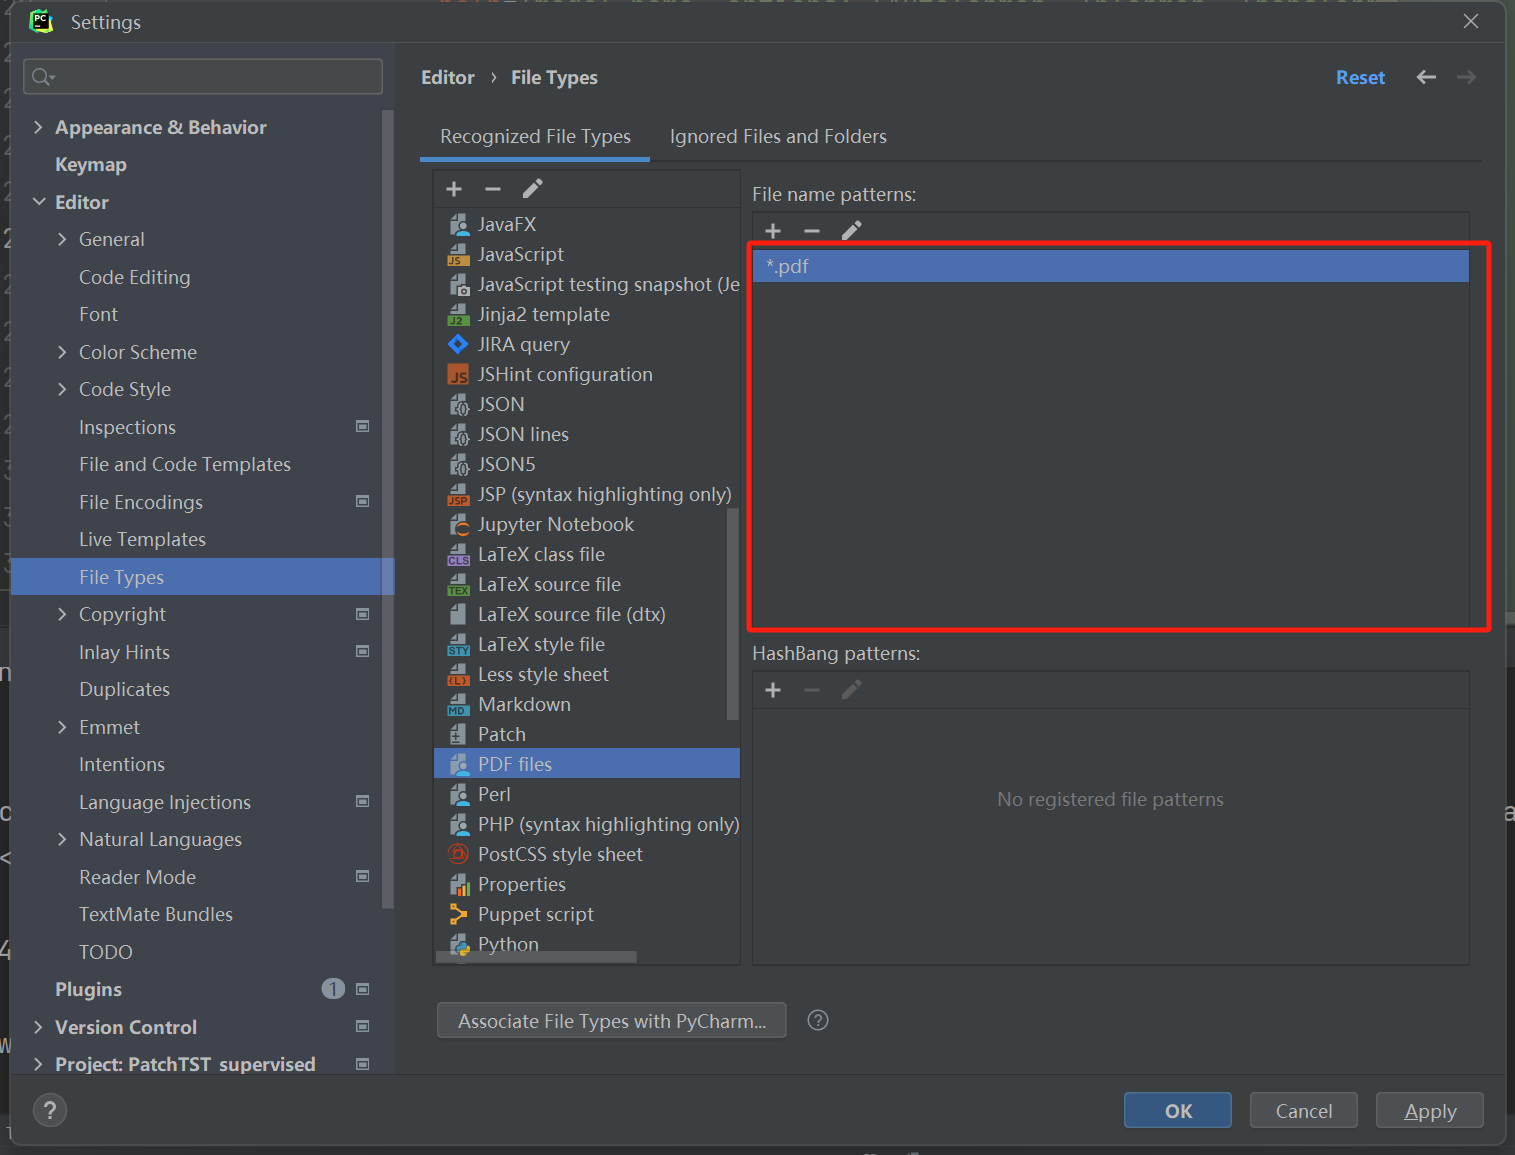
Task: Click the project-level icon next to Language Injections
Action: click(363, 802)
